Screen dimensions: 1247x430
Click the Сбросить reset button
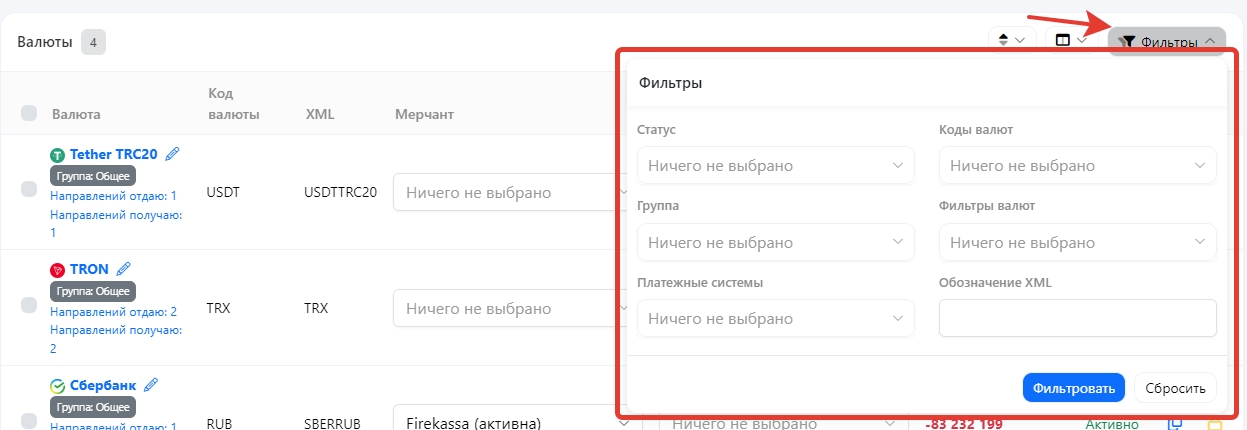coord(1175,387)
